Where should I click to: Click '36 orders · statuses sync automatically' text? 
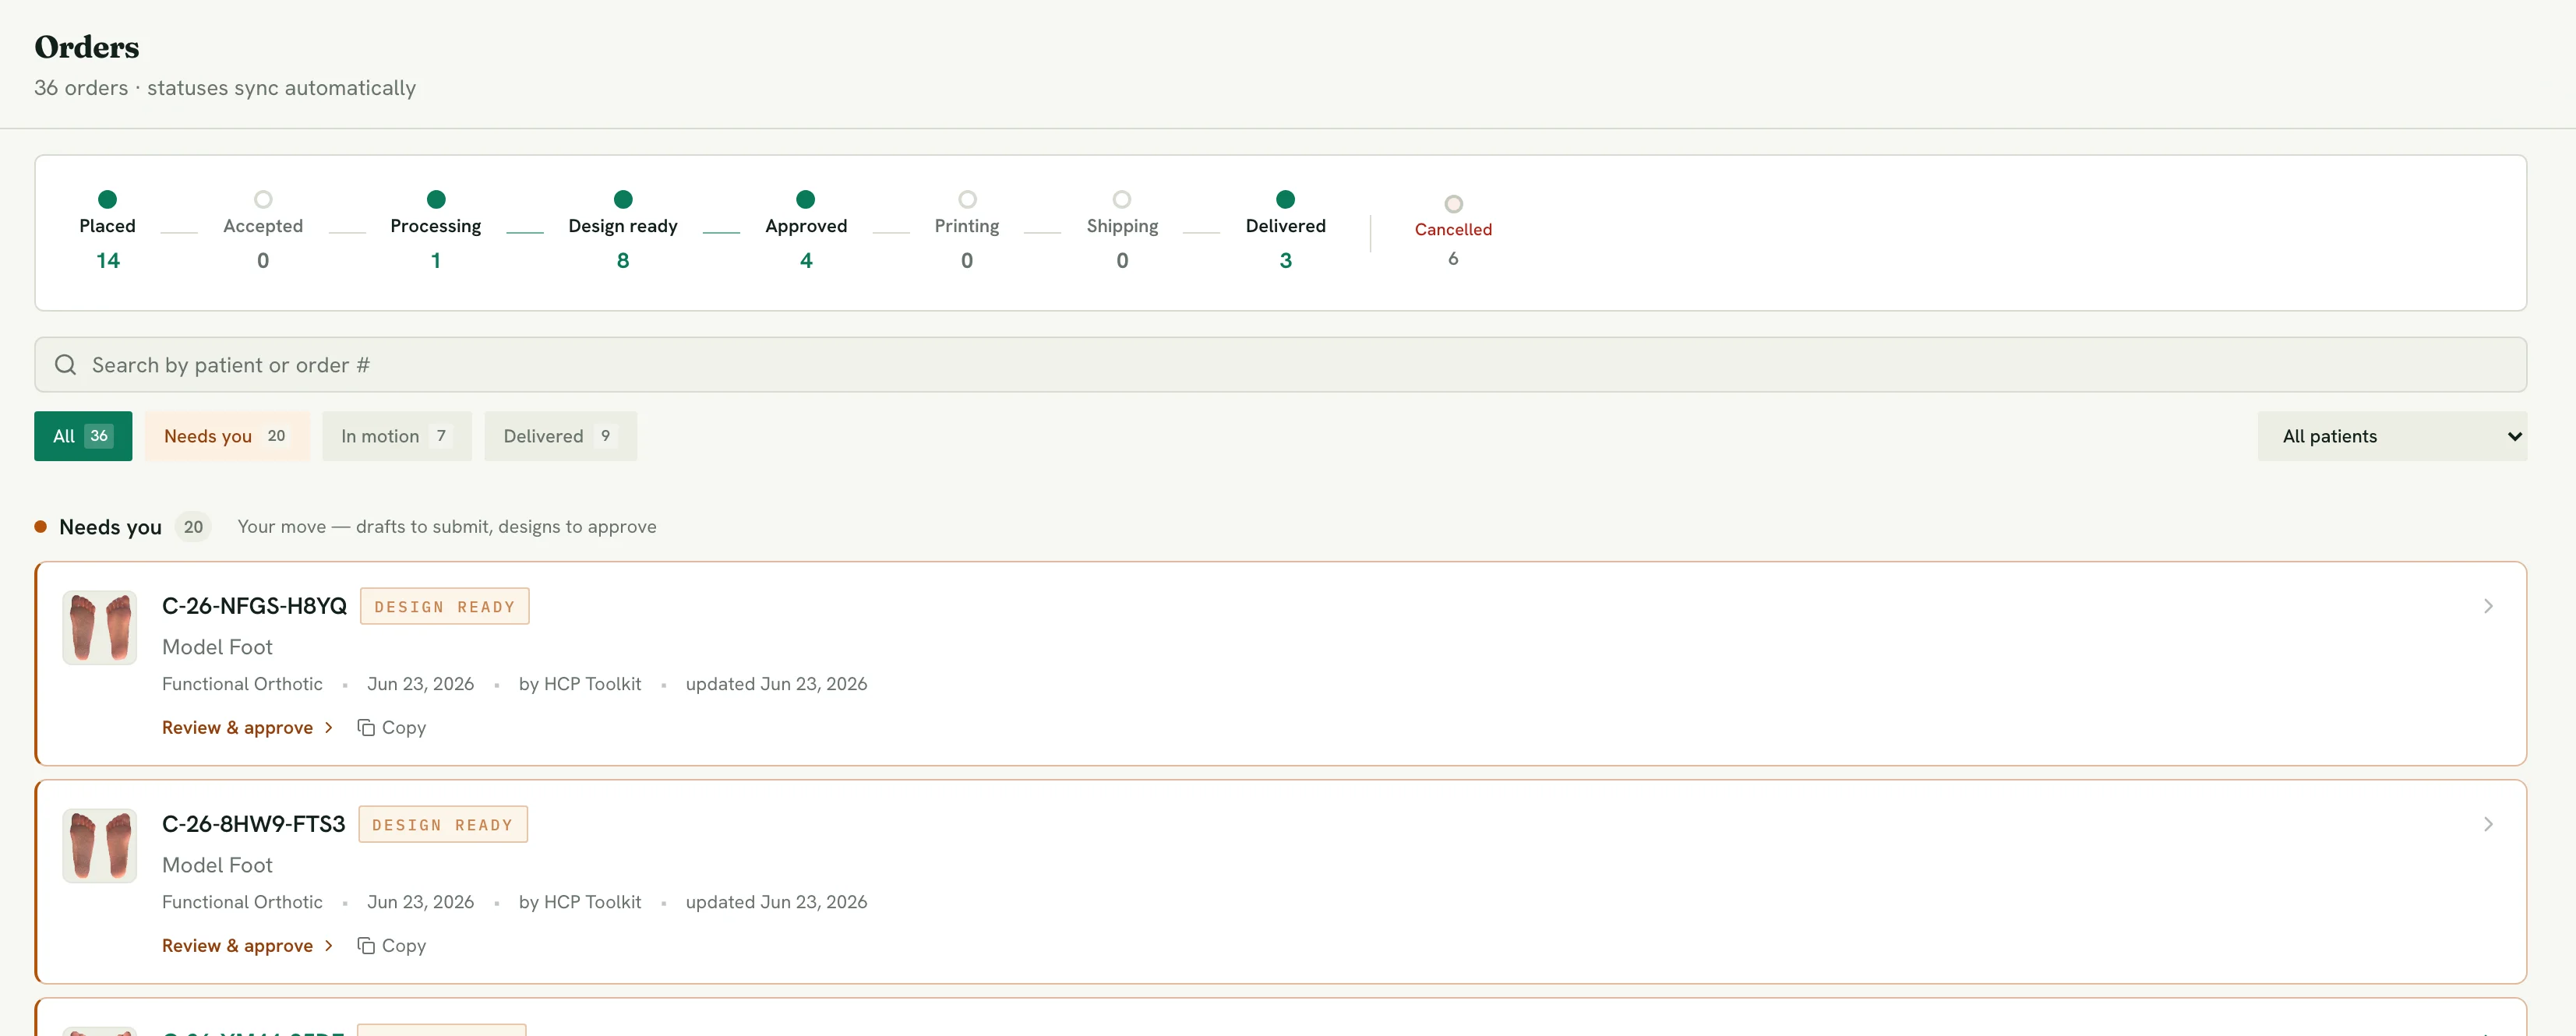[225, 88]
